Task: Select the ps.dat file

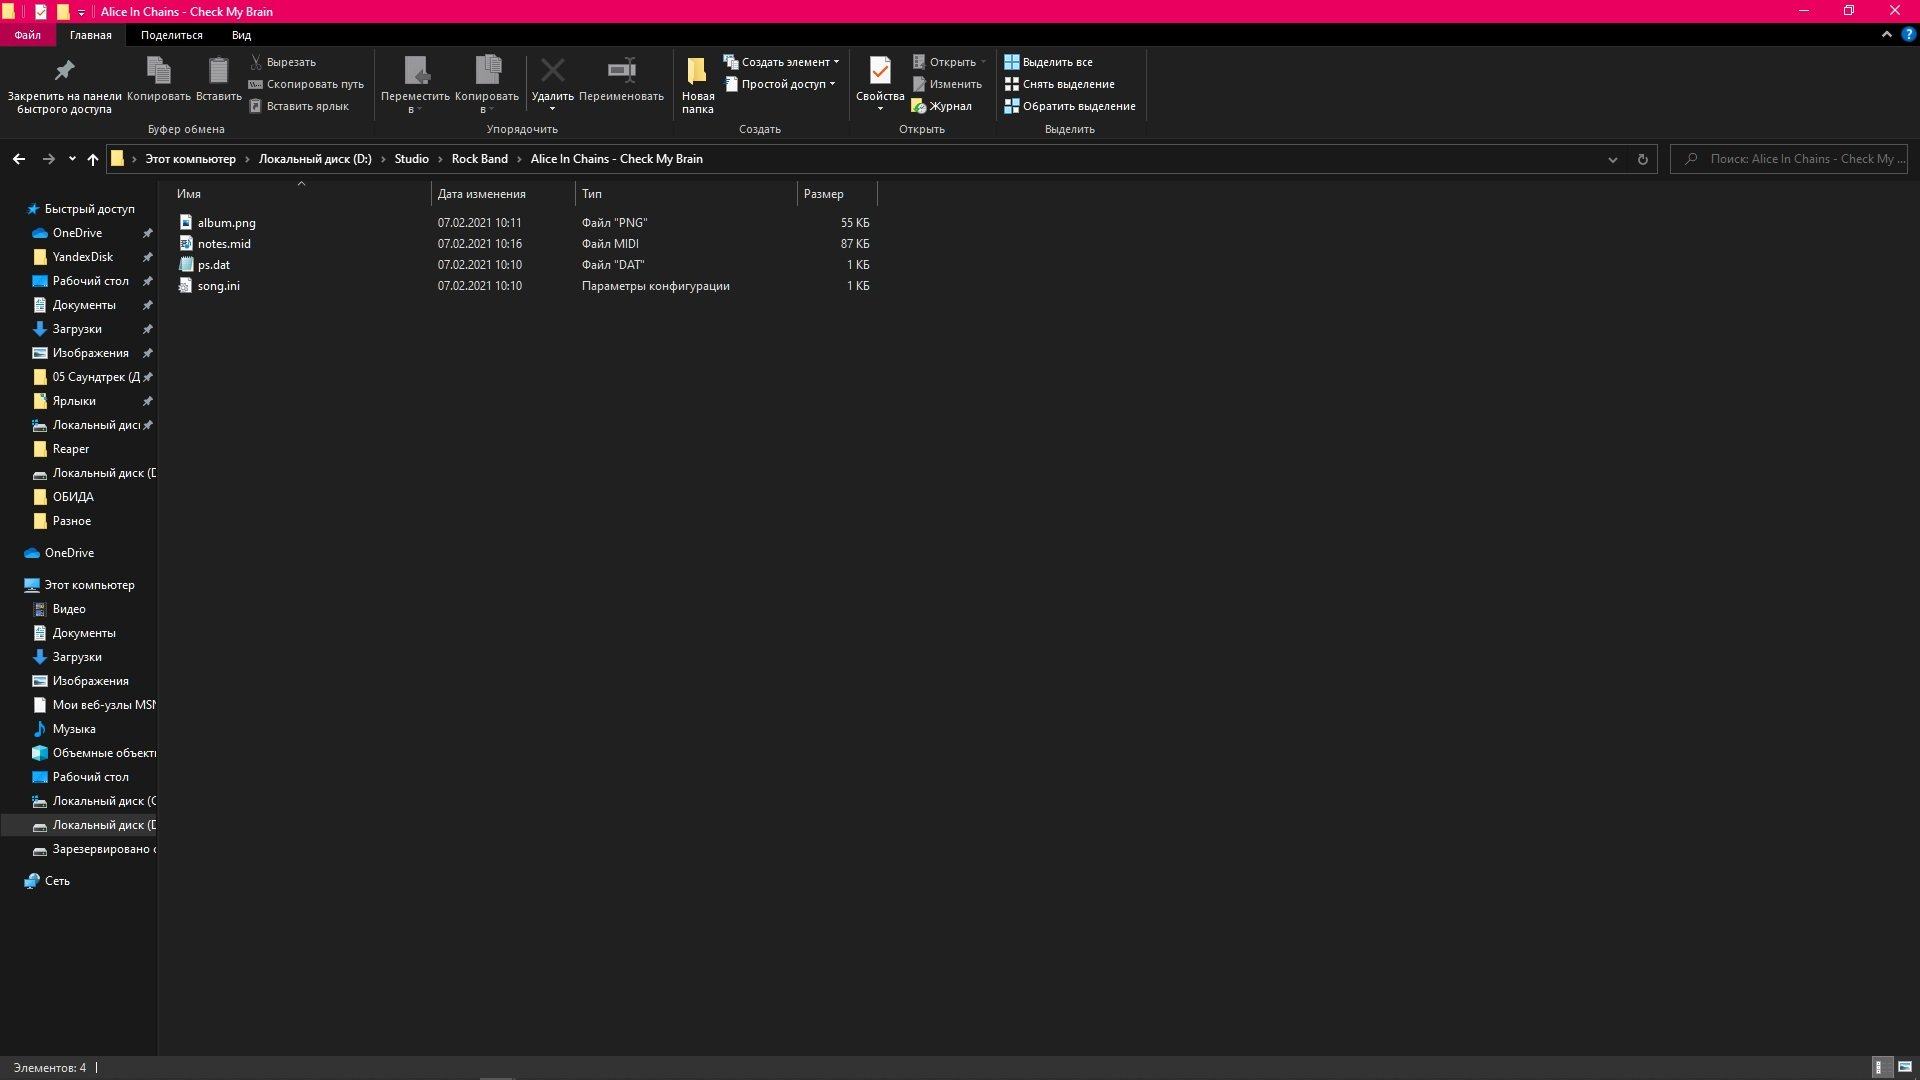Action: click(x=213, y=265)
